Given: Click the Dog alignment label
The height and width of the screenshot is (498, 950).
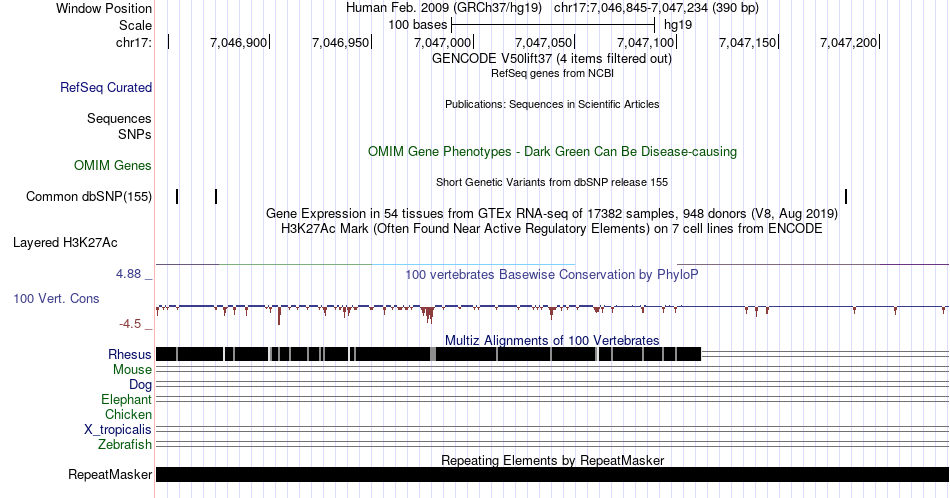Looking at the screenshot, I should pyautogui.click(x=140, y=385).
